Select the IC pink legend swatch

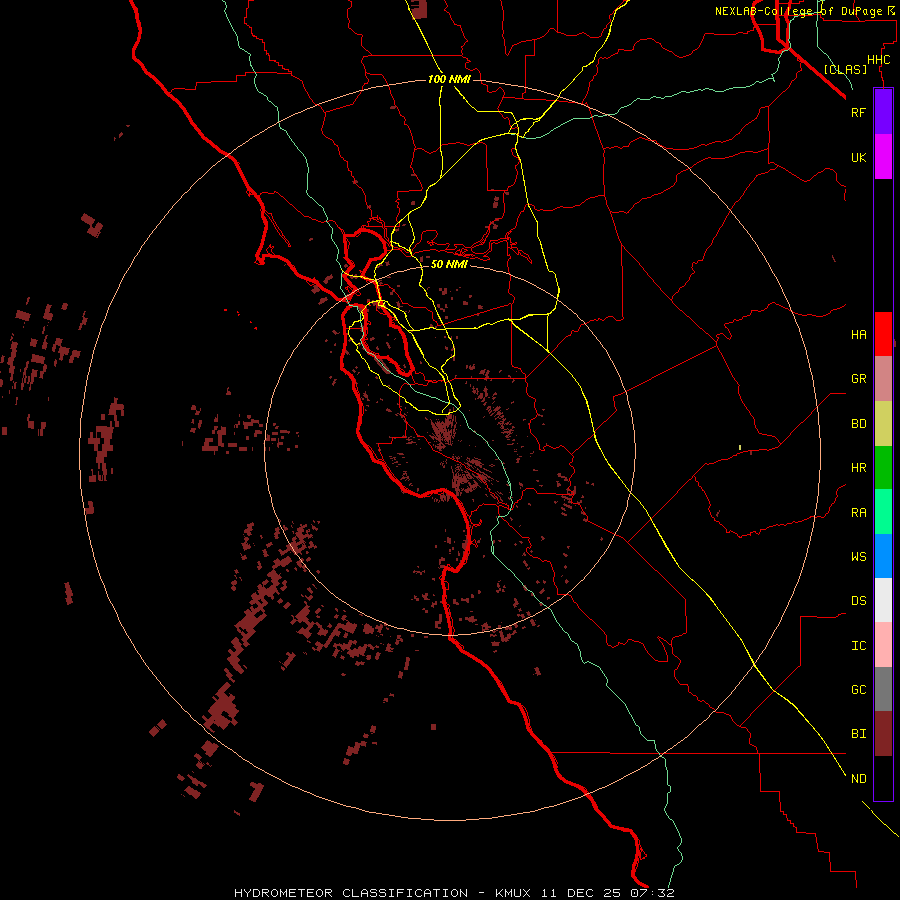[x=883, y=645]
